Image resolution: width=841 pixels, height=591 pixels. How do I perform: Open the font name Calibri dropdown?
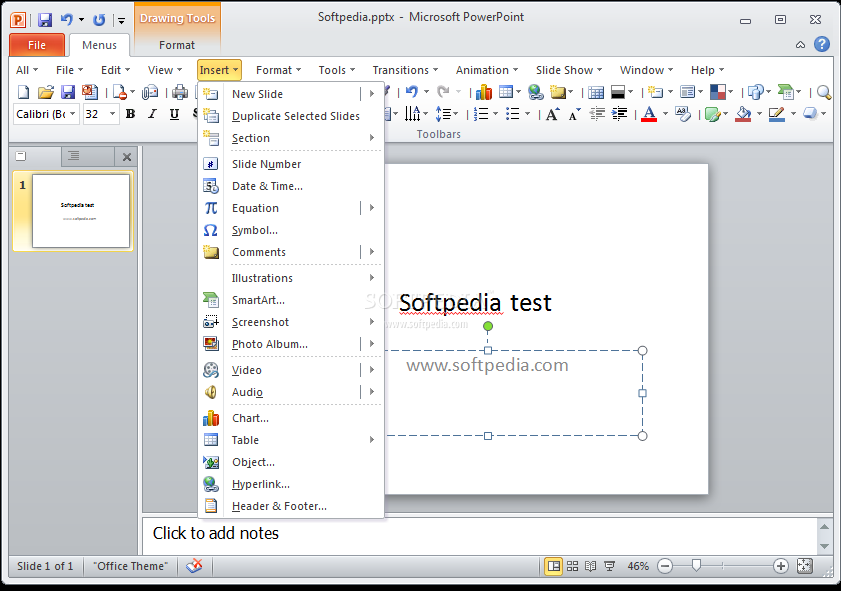coord(72,114)
